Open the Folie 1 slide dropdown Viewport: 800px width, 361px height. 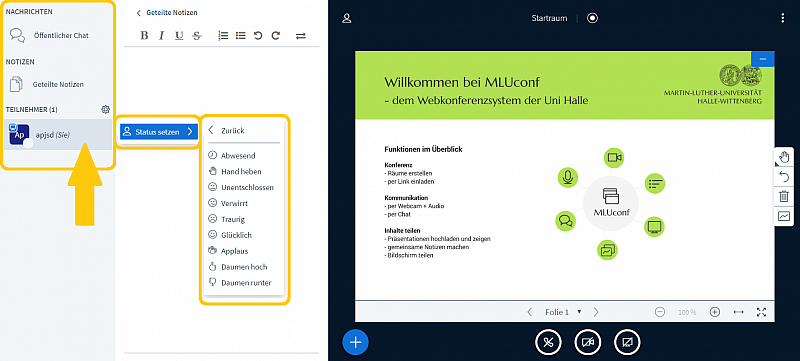click(563, 312)
